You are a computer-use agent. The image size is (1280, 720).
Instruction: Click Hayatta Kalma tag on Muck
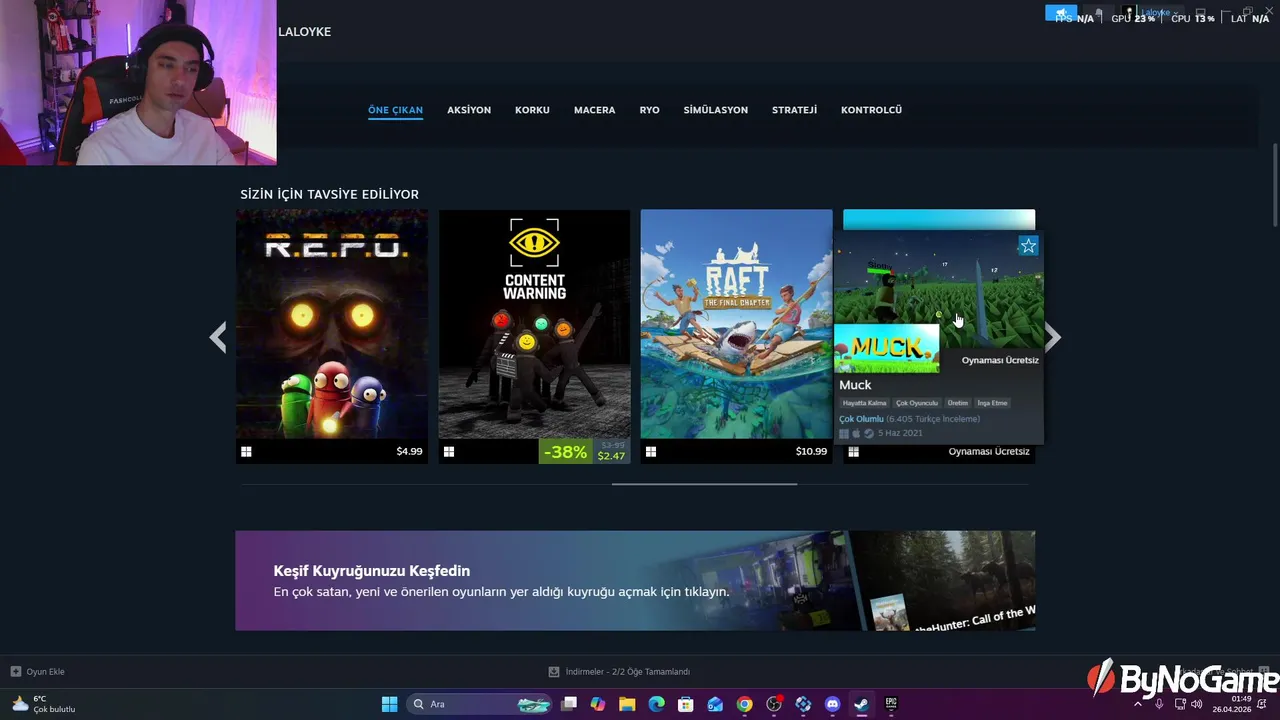point(864,403)
